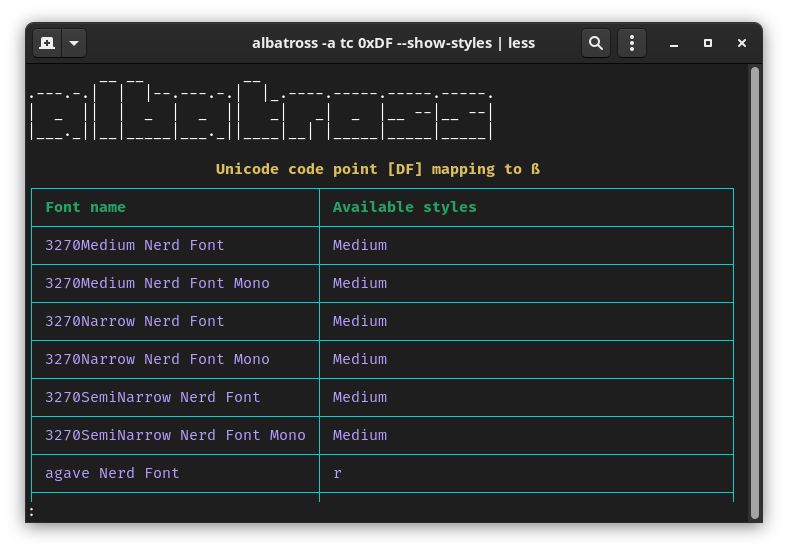Maximize the terminal window
The width and height of the screenshot is (788, 551).
[708, 43]
